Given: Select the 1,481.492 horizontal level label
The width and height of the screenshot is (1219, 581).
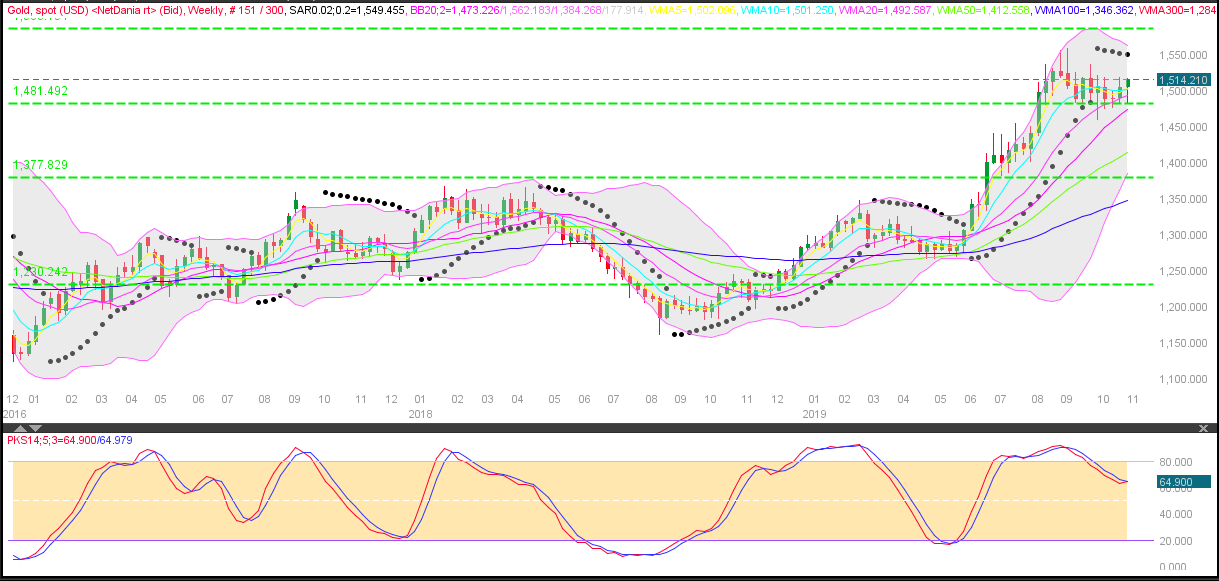Looking at the screenshot, I should click(40, 91).
